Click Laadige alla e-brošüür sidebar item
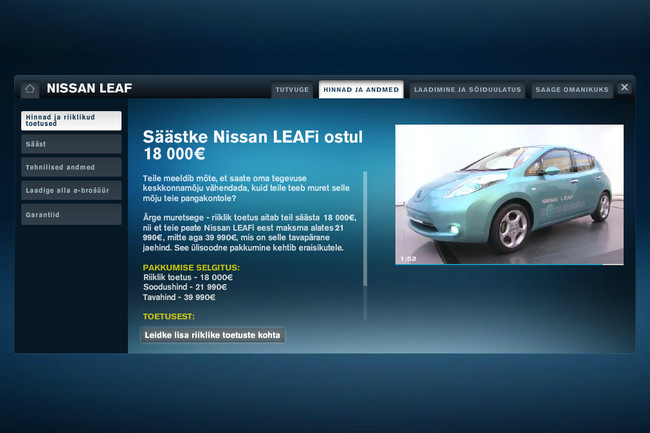 pos(71,190)
